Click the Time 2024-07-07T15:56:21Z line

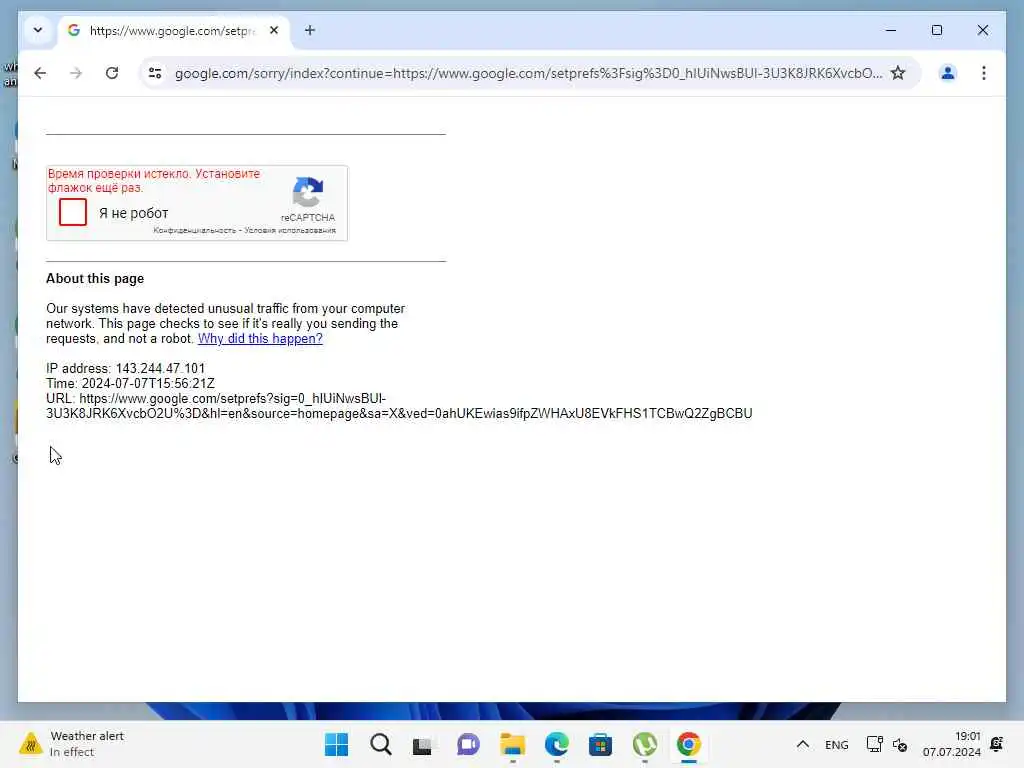pyautogui.click(x=130, y=383)
